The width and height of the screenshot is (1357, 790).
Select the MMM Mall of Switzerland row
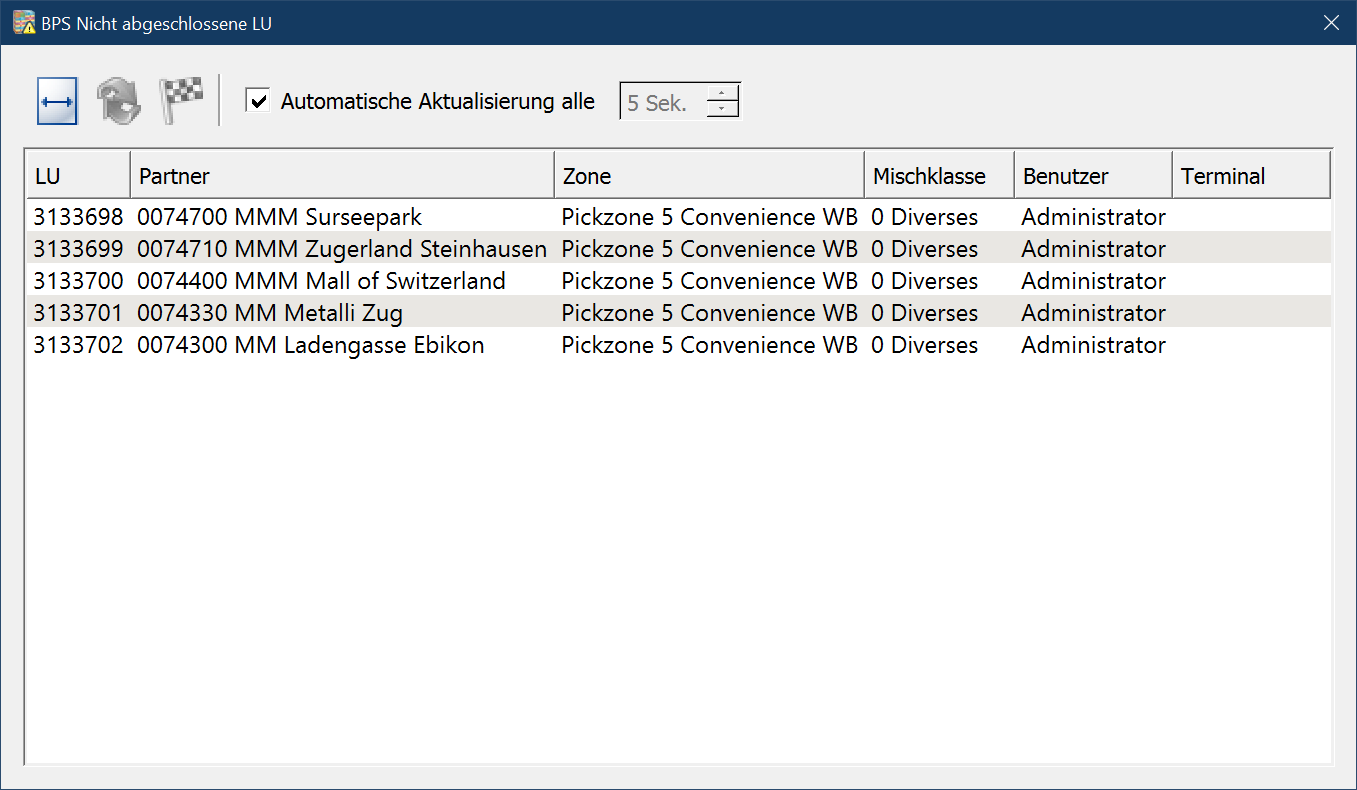click(x=320, y=281)
